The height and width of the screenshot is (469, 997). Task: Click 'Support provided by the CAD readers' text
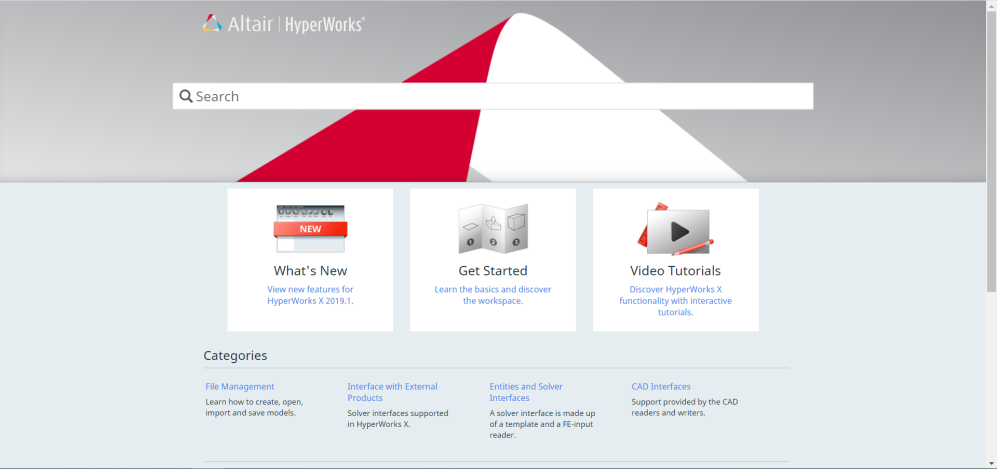point(685,407)
